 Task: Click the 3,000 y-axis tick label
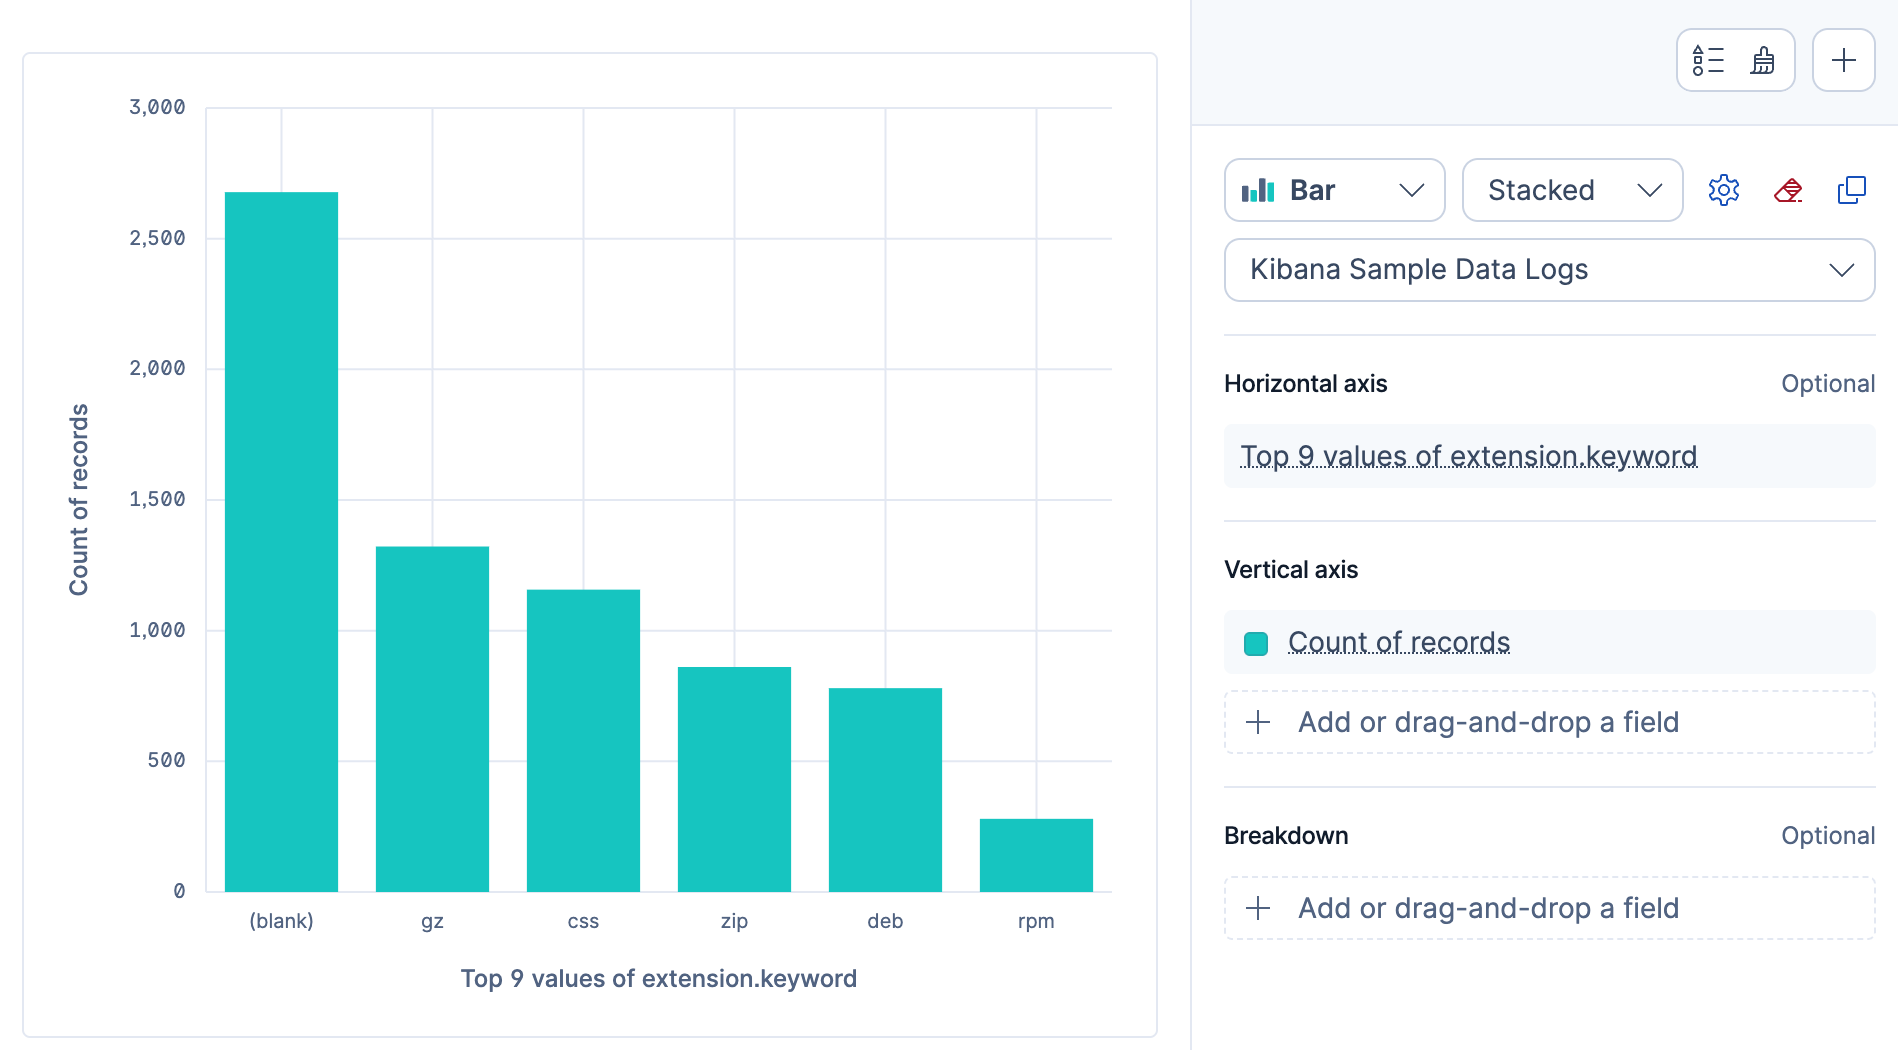click(157, 107)
